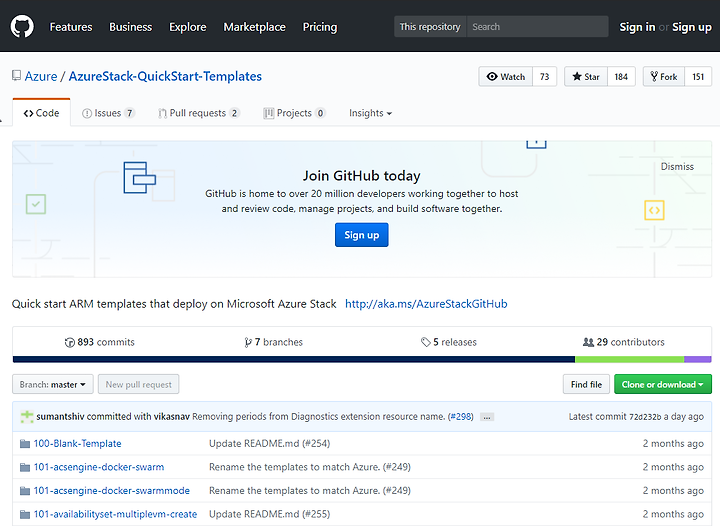
Task: Switch to the Issues tab
Action: [x=108, y=113]
